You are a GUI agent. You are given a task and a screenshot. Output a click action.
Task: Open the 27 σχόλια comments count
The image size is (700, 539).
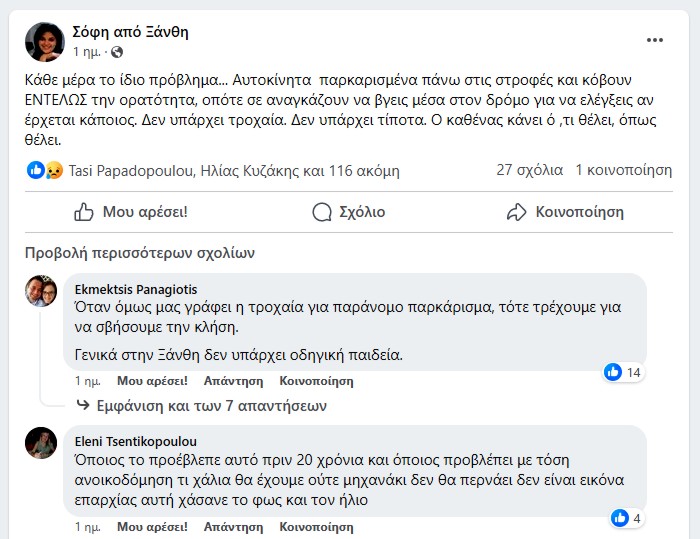[x=529, y=170]
